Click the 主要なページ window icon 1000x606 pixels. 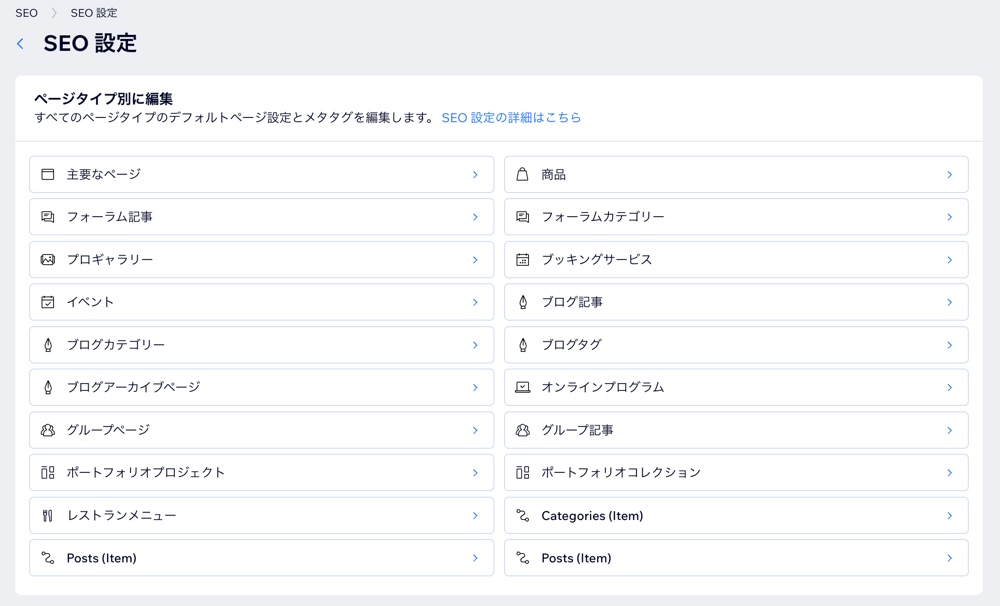click(x=48, y=174)
